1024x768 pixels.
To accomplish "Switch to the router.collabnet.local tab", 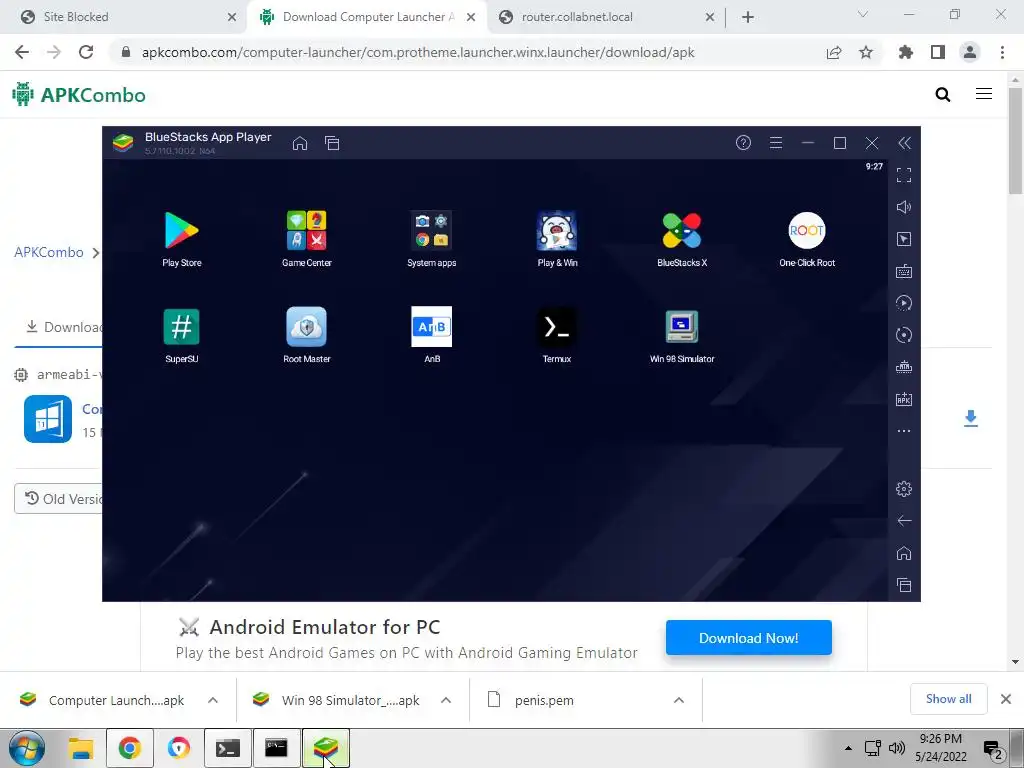I will [606, 17].
